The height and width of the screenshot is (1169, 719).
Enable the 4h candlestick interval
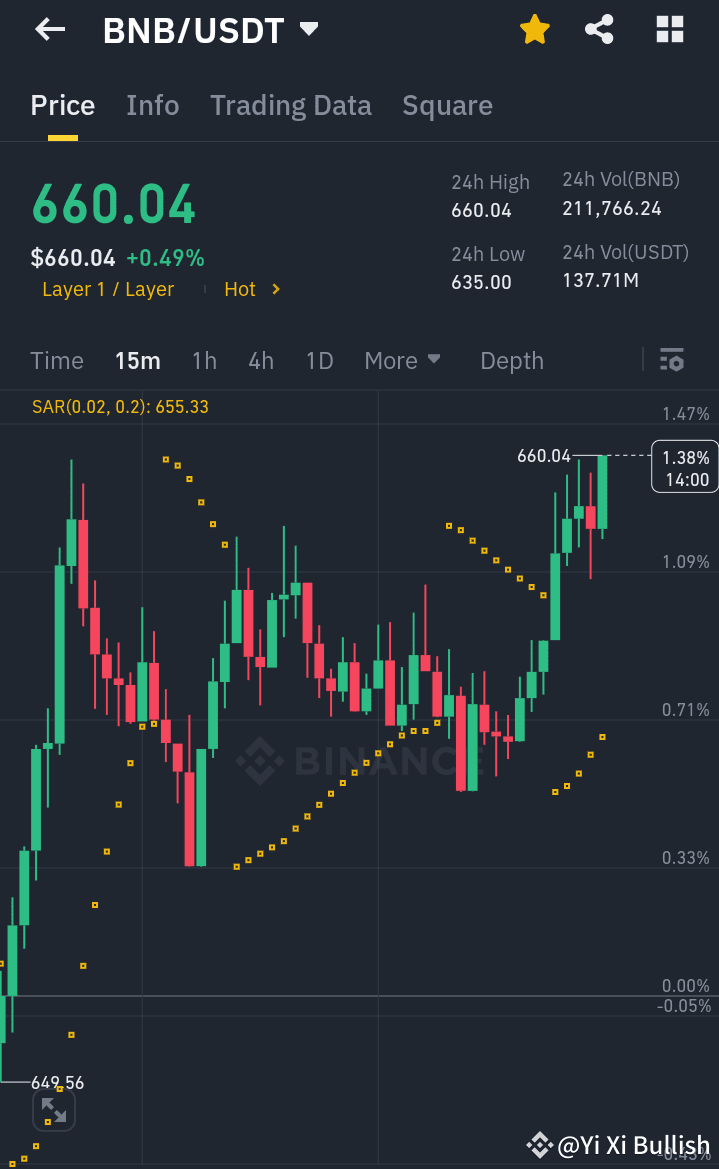pyautogui.click(x=261, y=360)
